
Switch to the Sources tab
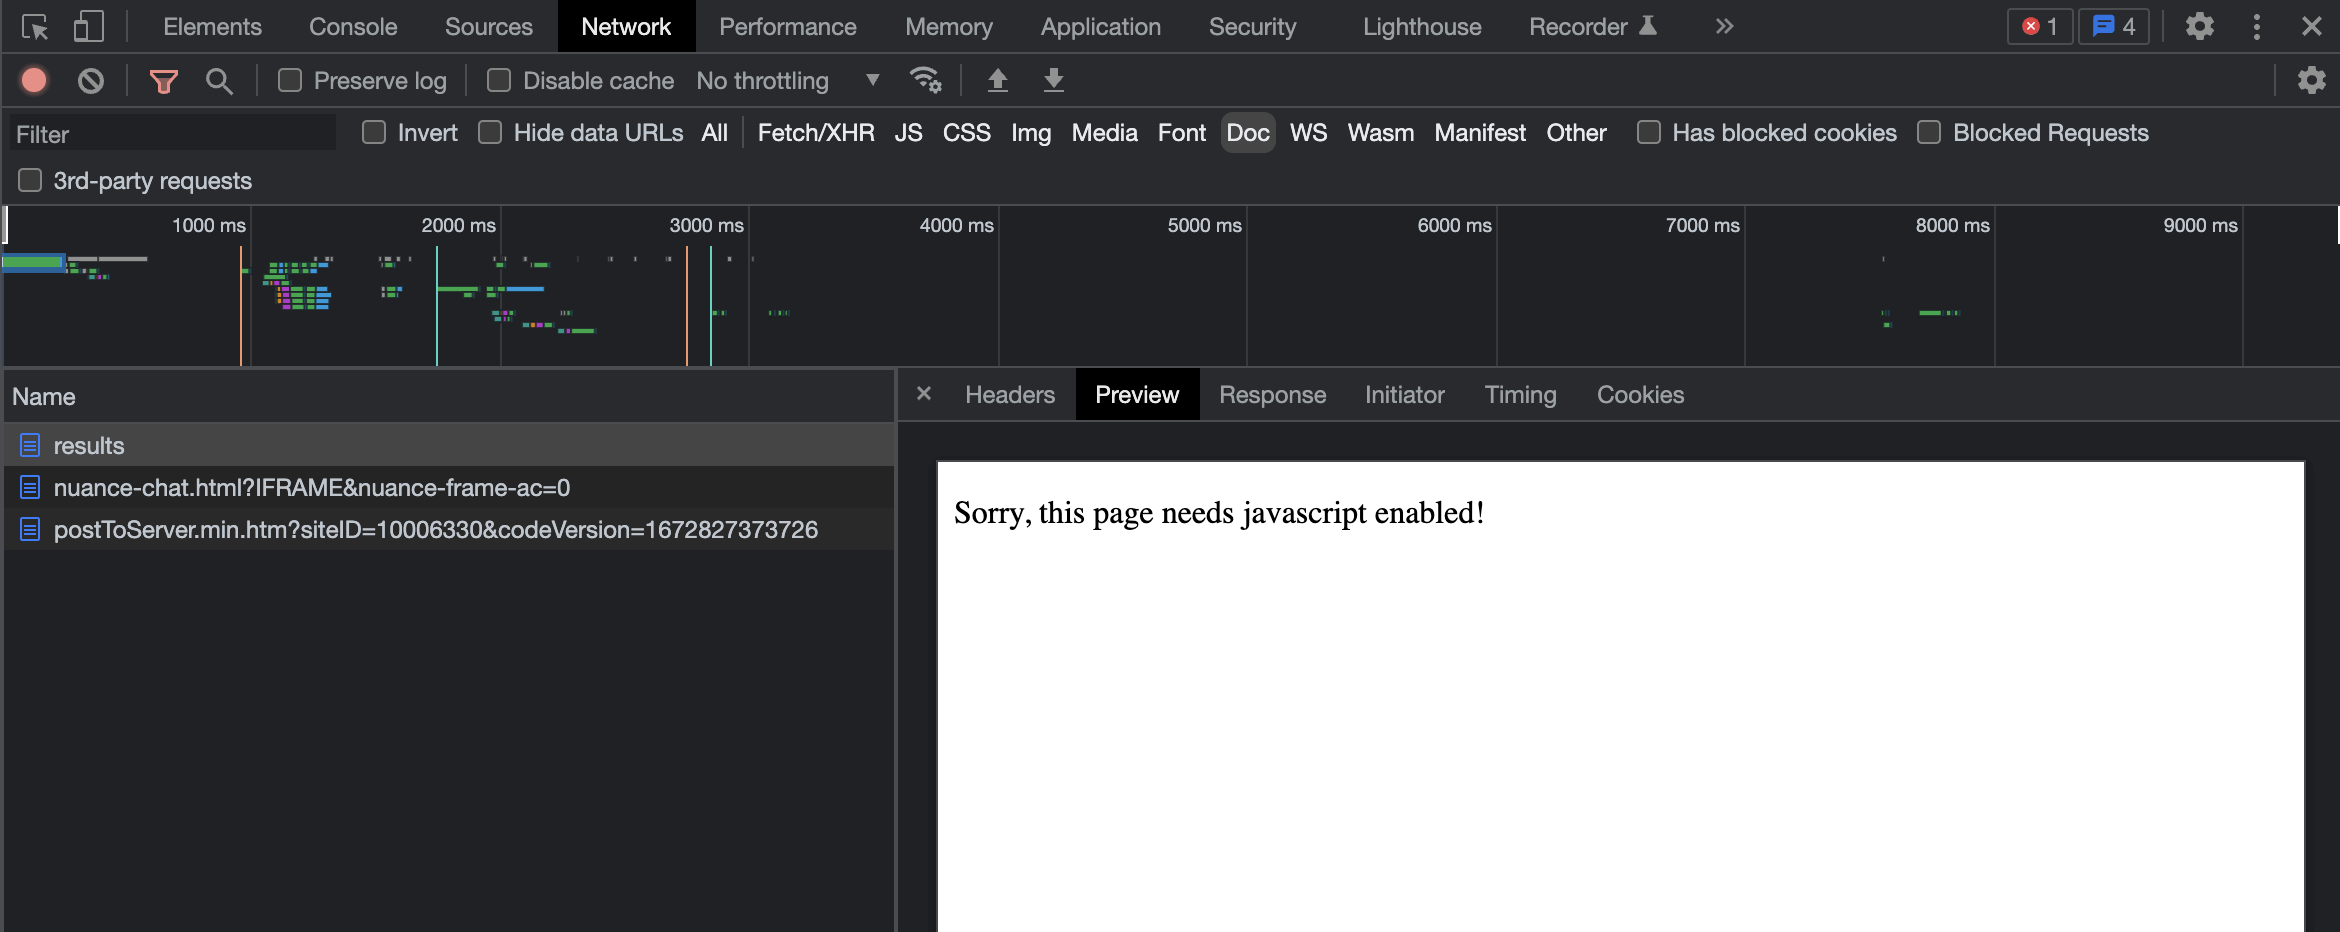click(x=489, y=27)
